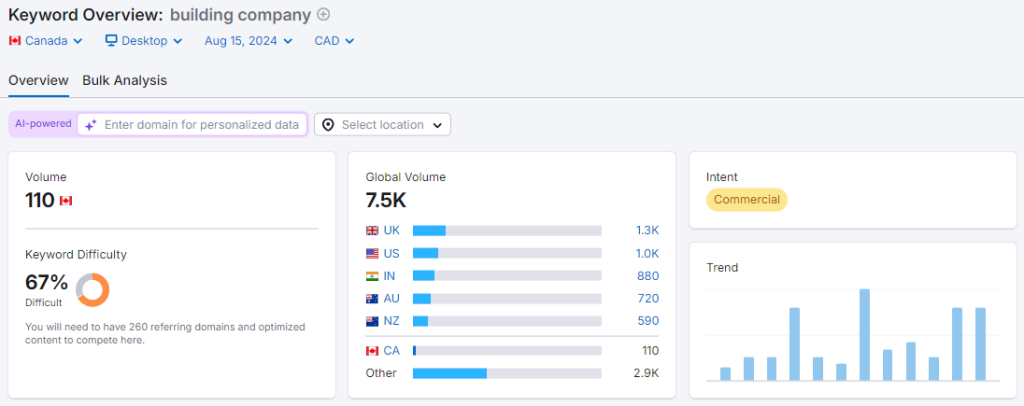Expand the Select location dropdown
Image resolution: width=1024 pixels, height=406 pixels.
coord(383,125)
